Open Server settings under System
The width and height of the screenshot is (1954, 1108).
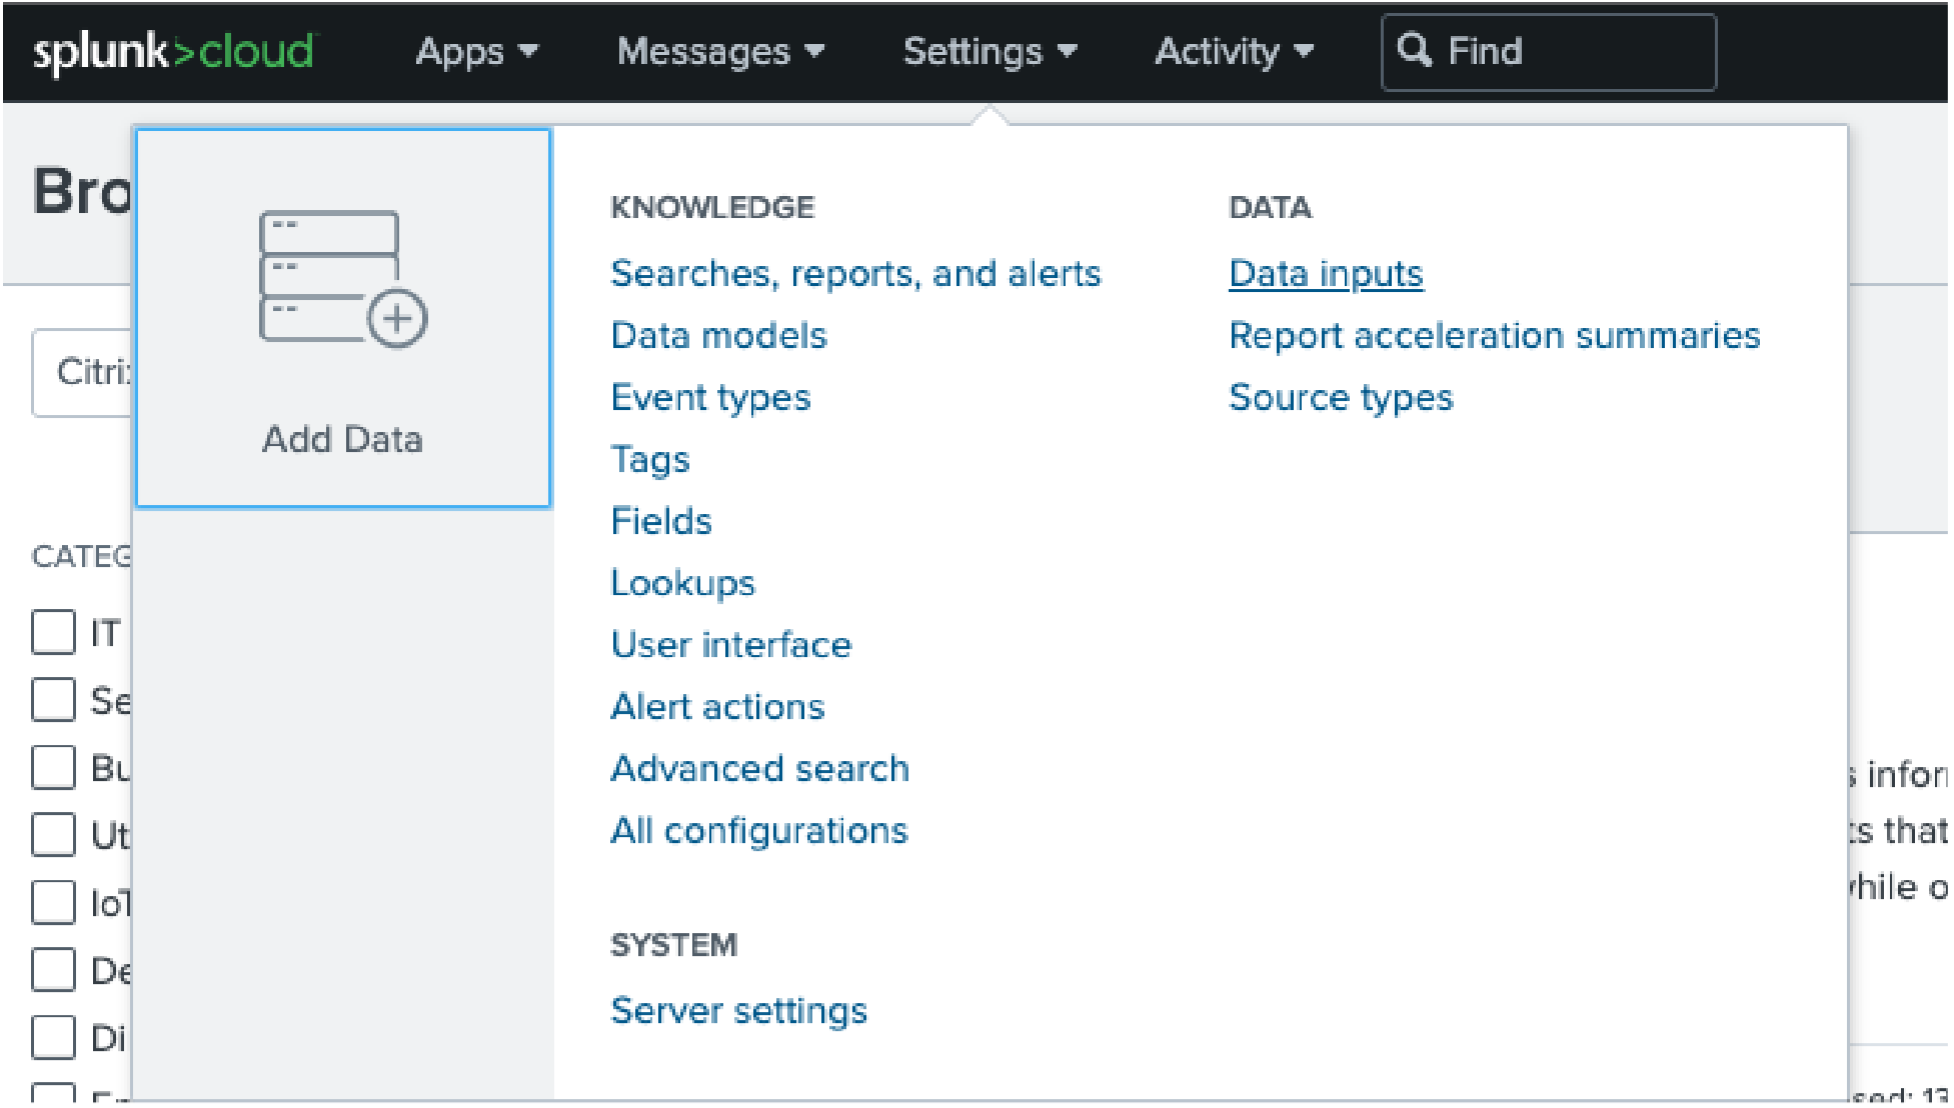738,1011
